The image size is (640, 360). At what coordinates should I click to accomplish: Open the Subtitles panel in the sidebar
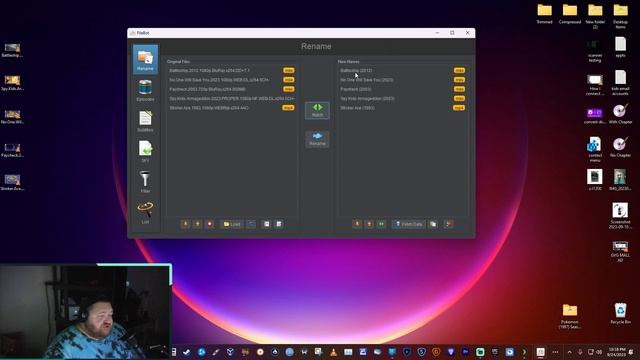point(145,121)
